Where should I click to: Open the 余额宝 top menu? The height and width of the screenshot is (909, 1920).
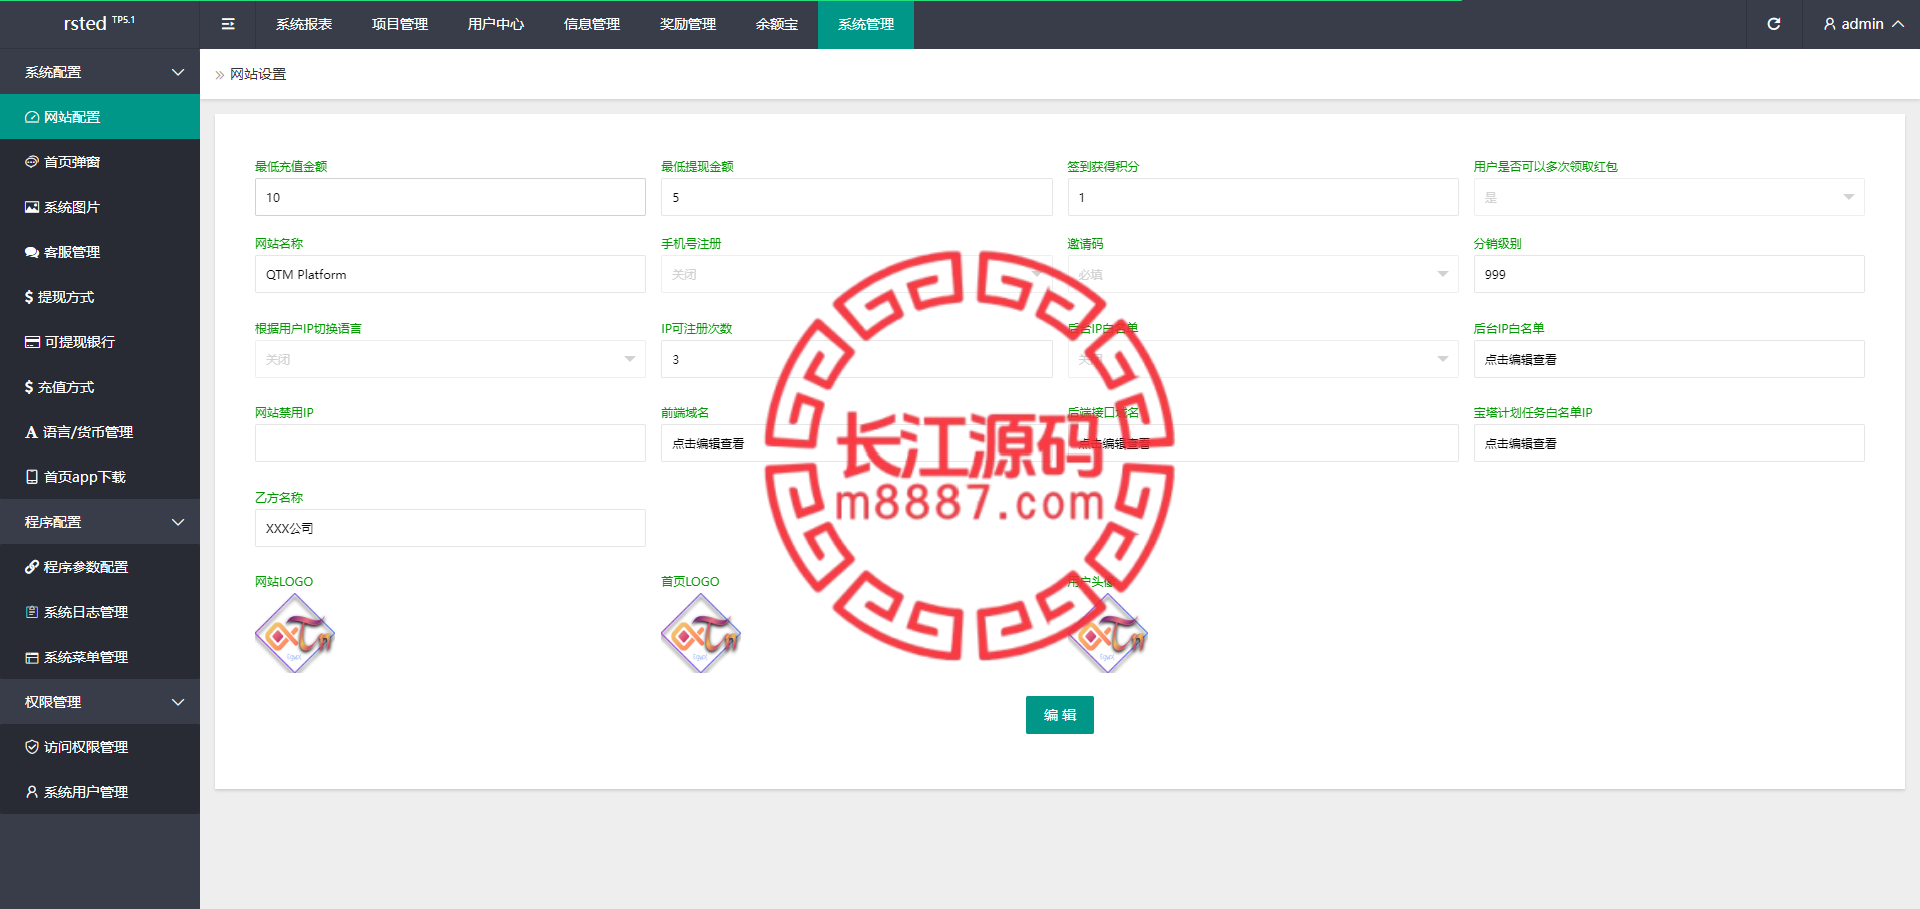click(x=777, y=24)
